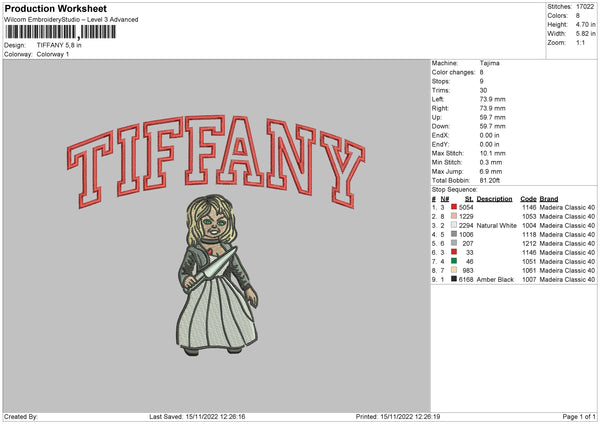Choose the Natural White thread swatch
Viewport: 600px width, 424px height.
click(x=452, y=225)
